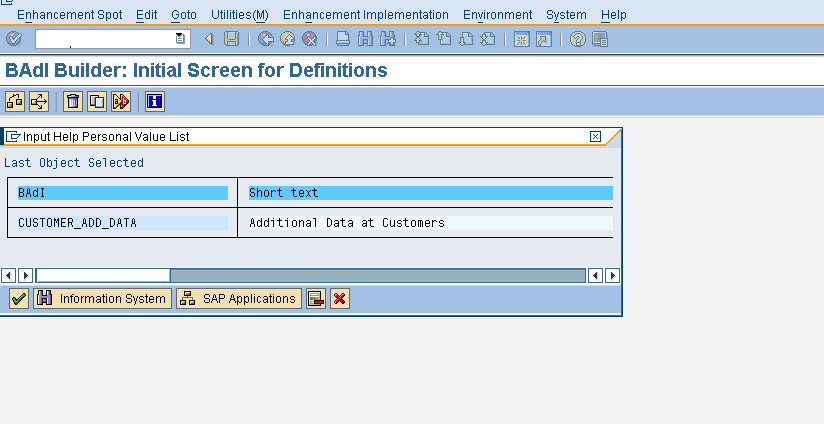Click the dialog's horizontal scrollbar track
Image resolution: width=824 pixels, height=424 pixels.
pyautogui.click(x=377, y=275)
